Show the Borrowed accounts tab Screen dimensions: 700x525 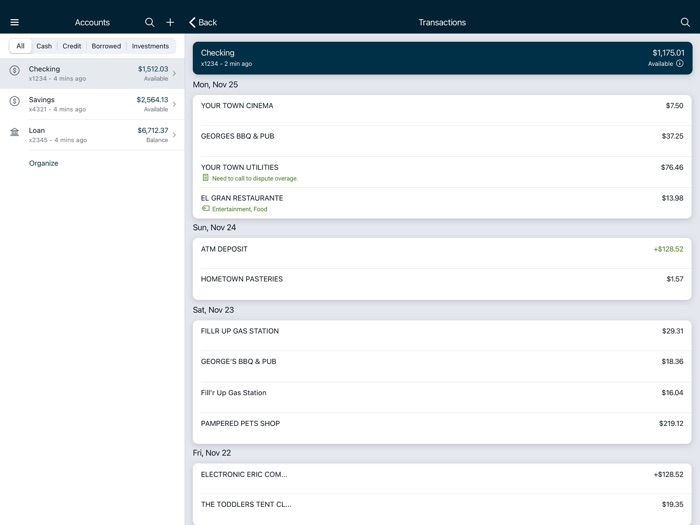pyautogui.click(x=106, y=46)
